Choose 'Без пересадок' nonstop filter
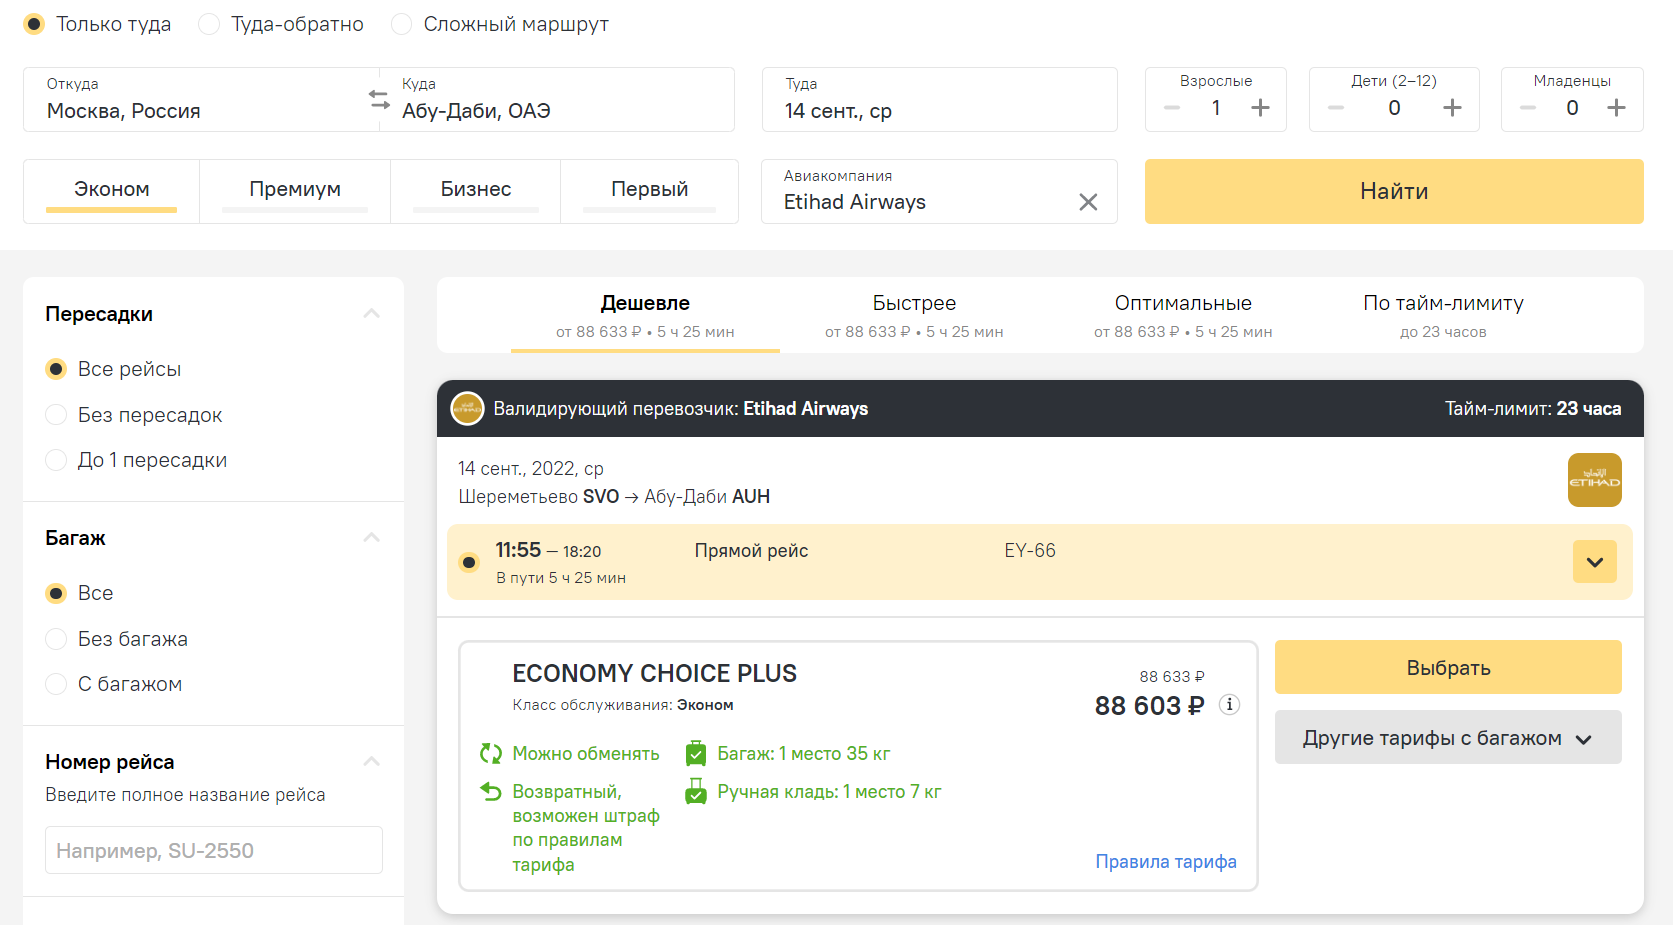The width and height of the screenshot is (1673, 925). (57, 415)
